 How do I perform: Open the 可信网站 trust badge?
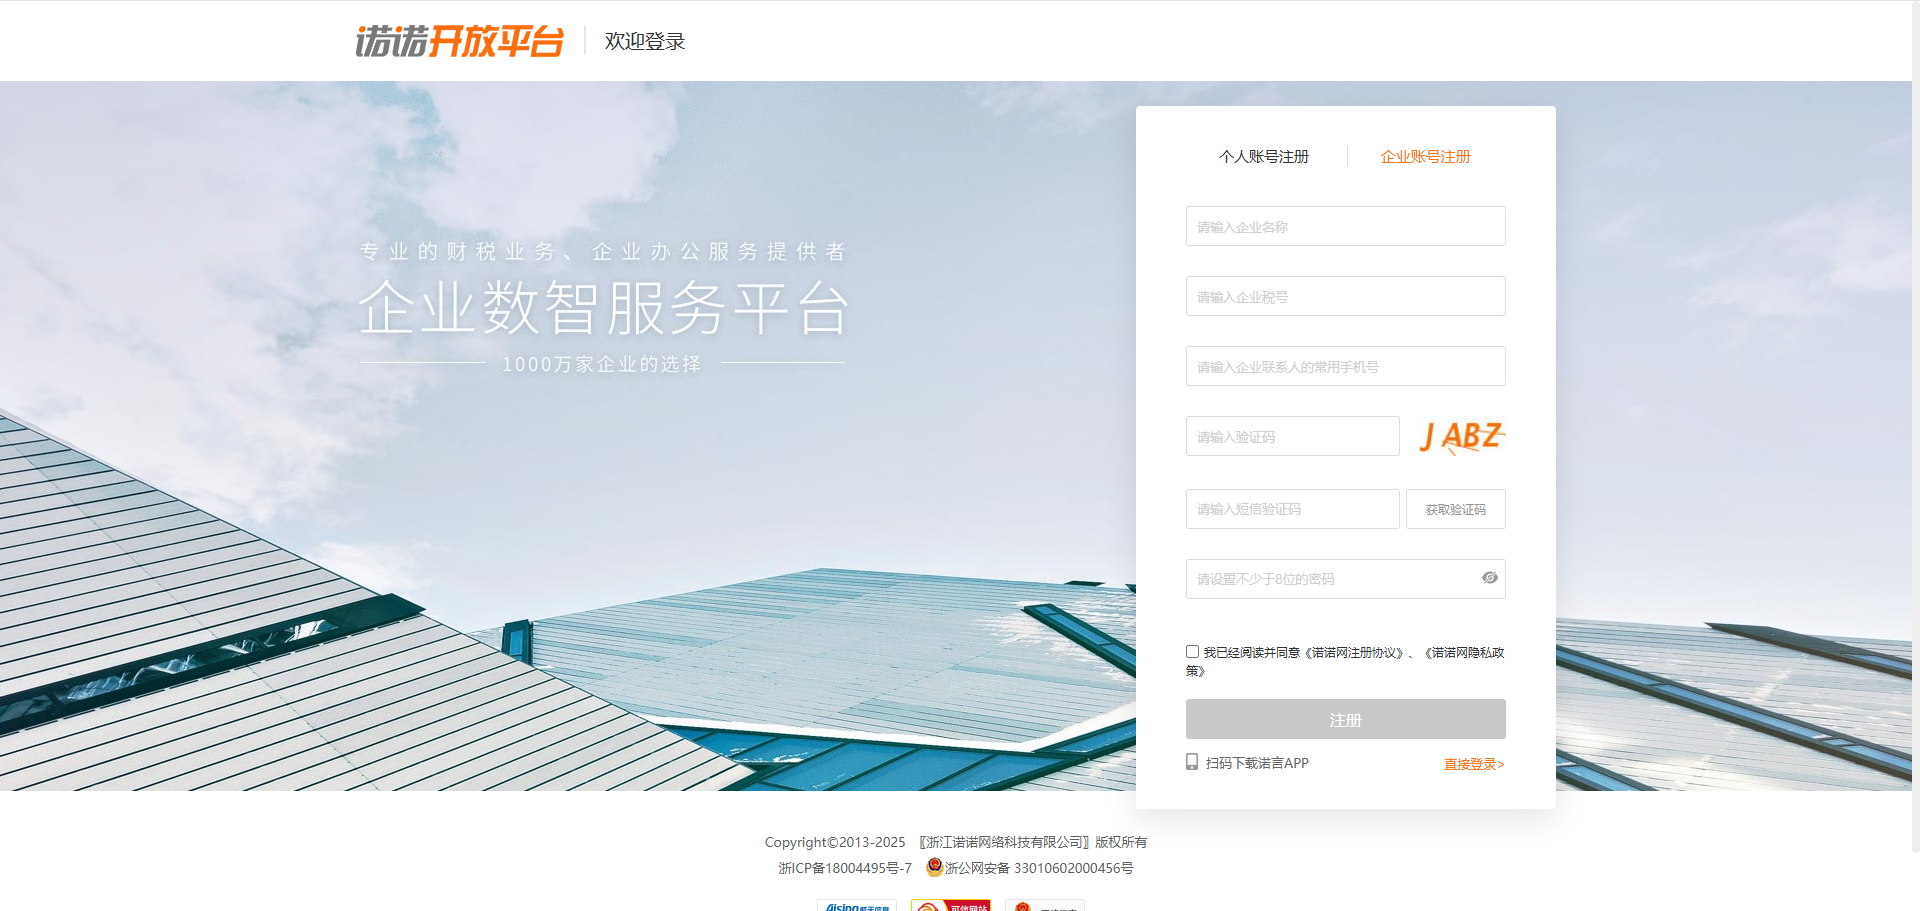(950, 906)
